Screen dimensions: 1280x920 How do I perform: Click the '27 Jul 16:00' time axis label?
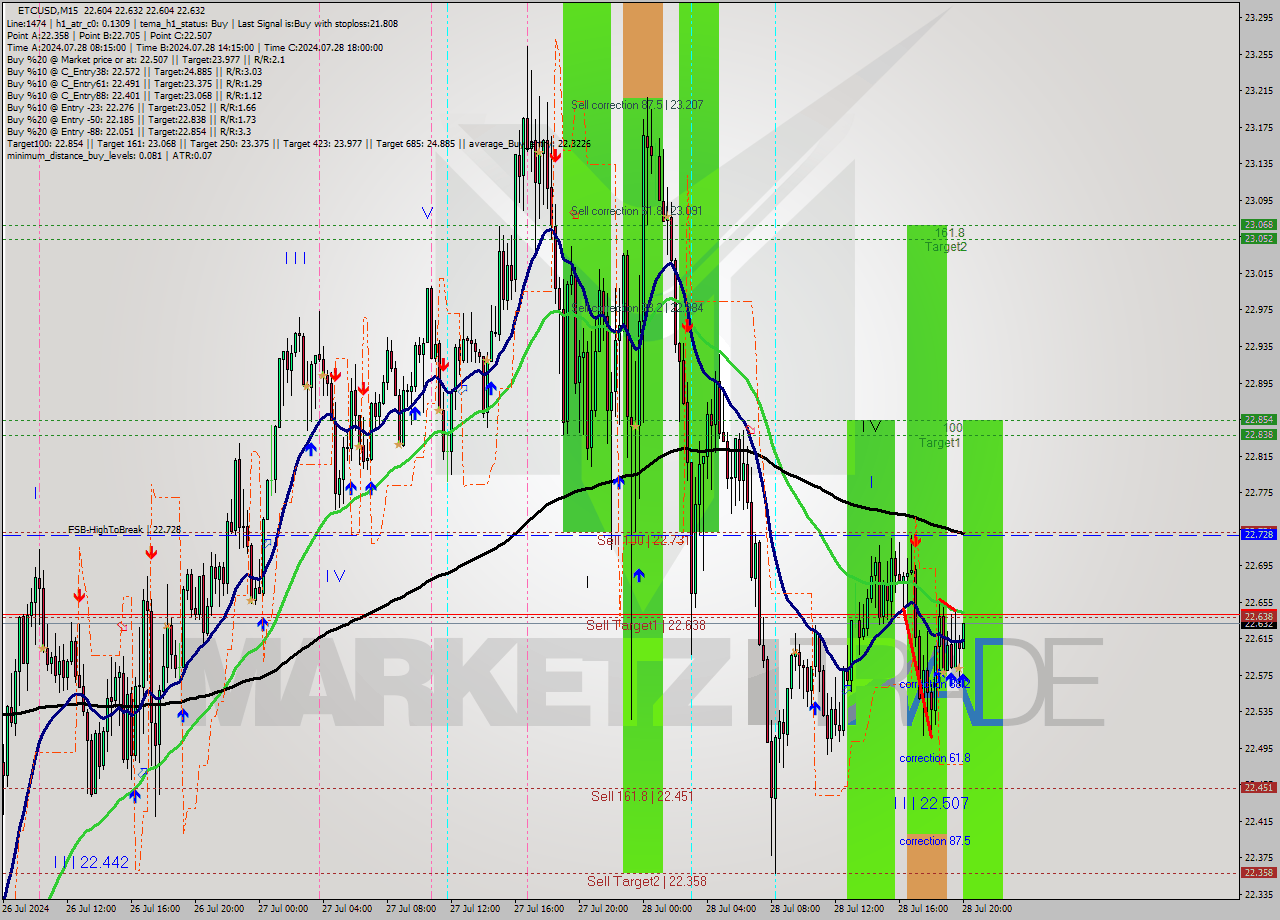coord(540,909)
